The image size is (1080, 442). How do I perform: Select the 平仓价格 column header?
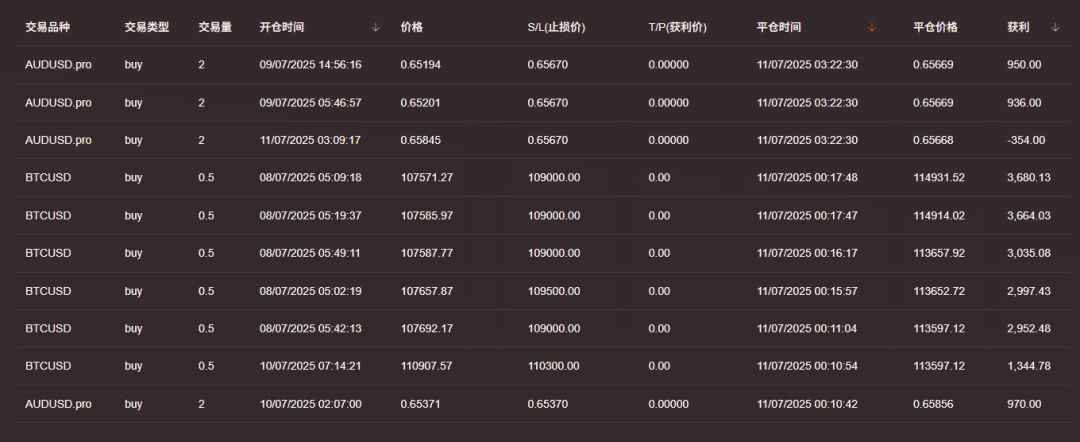click(935, 28)
